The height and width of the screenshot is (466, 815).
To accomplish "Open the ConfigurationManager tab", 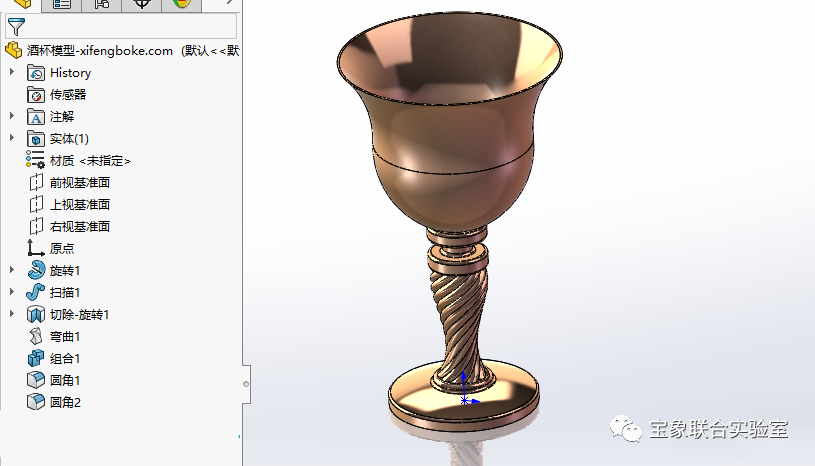I will 101,4.
